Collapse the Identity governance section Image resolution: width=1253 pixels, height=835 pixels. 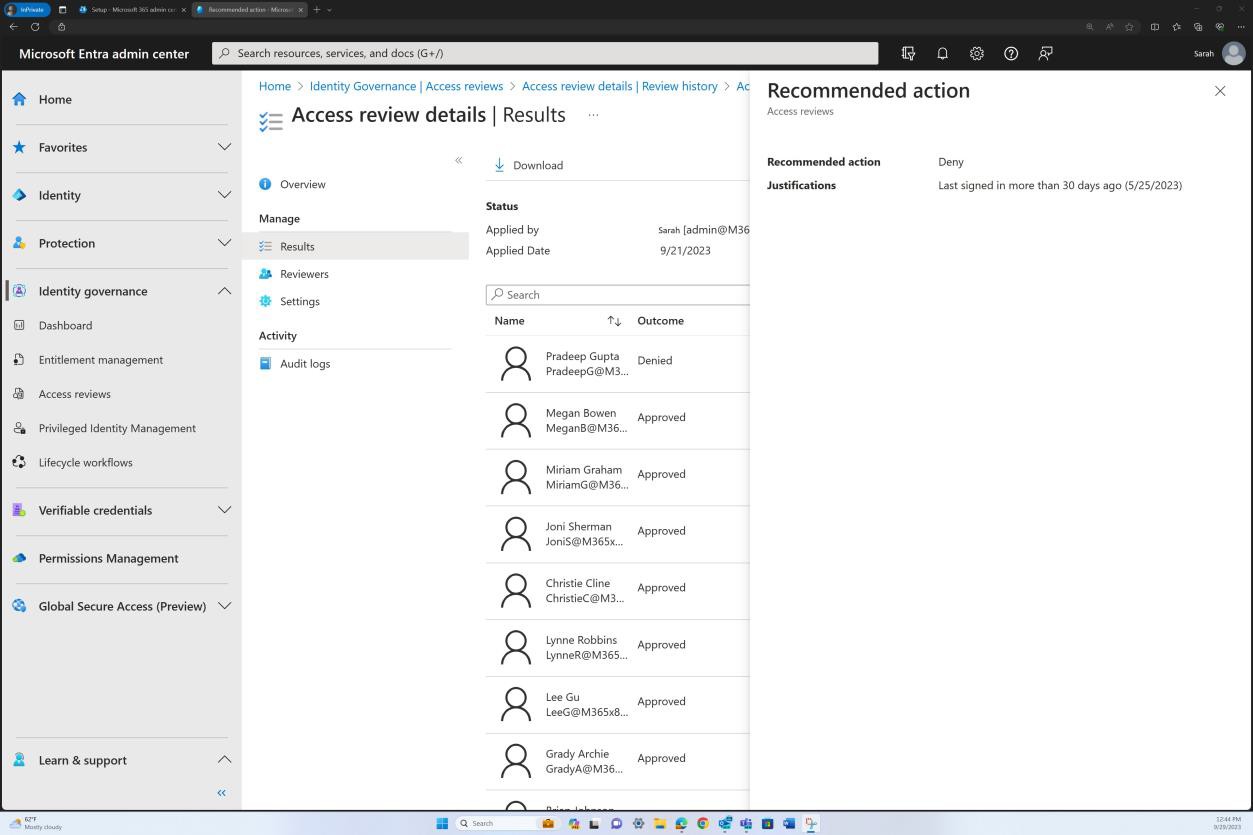(x=224, y=291)
